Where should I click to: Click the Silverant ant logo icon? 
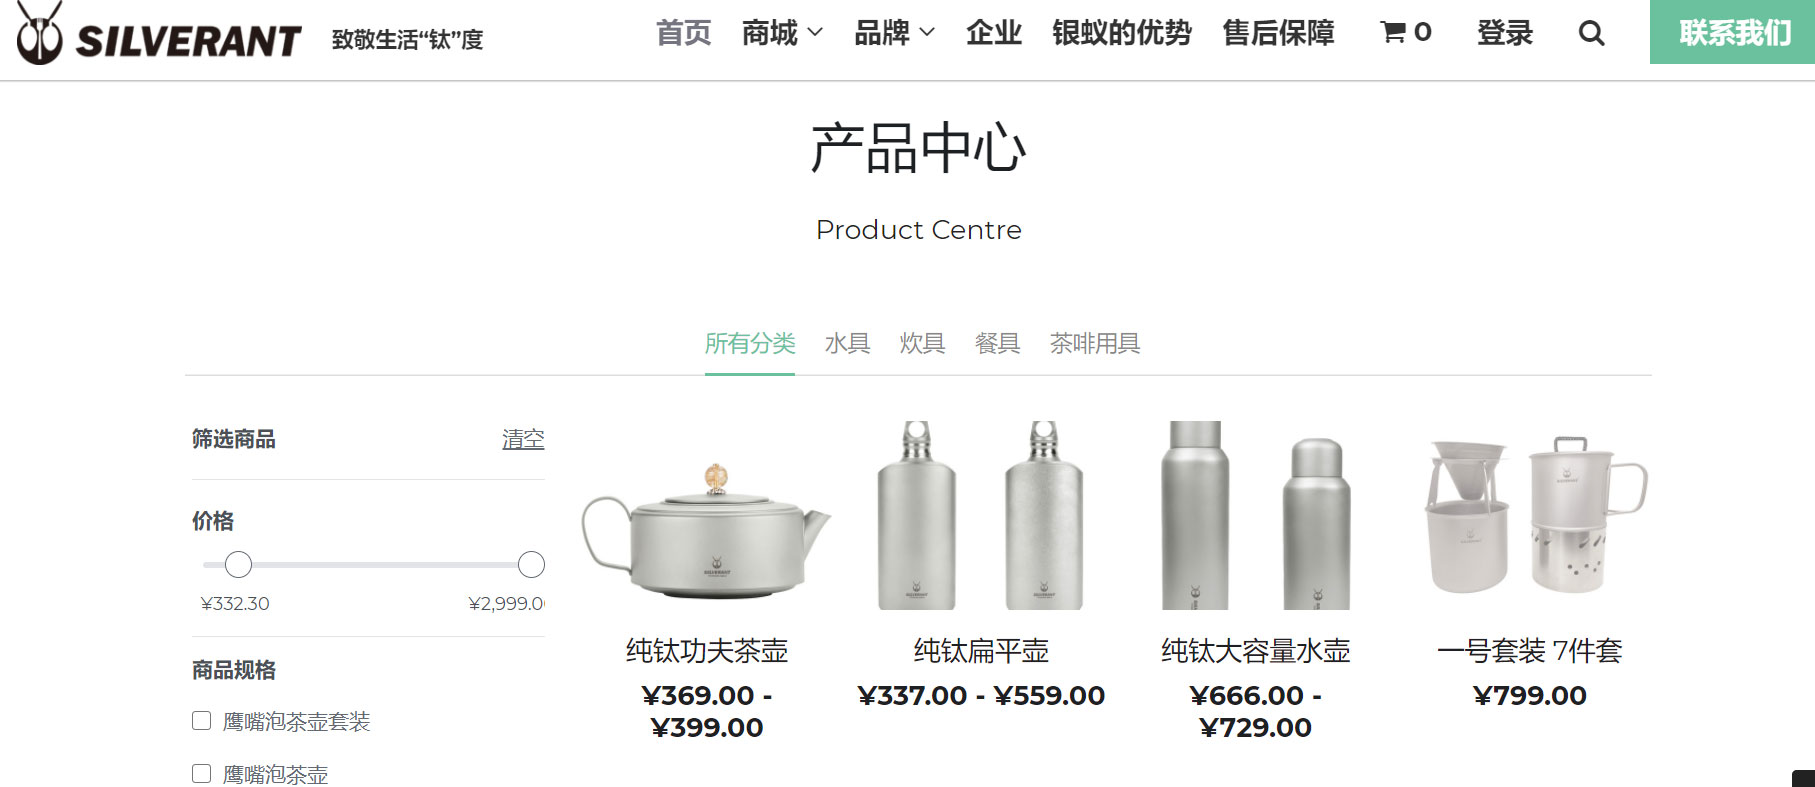coord(39,33)
